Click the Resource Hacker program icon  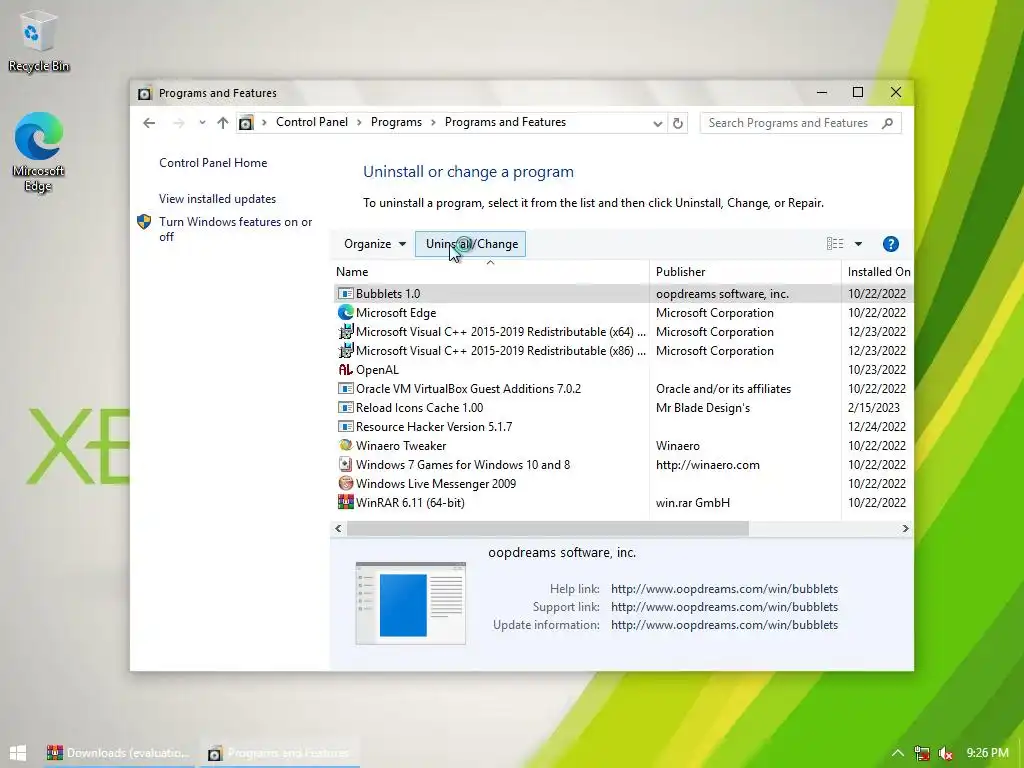345,426
